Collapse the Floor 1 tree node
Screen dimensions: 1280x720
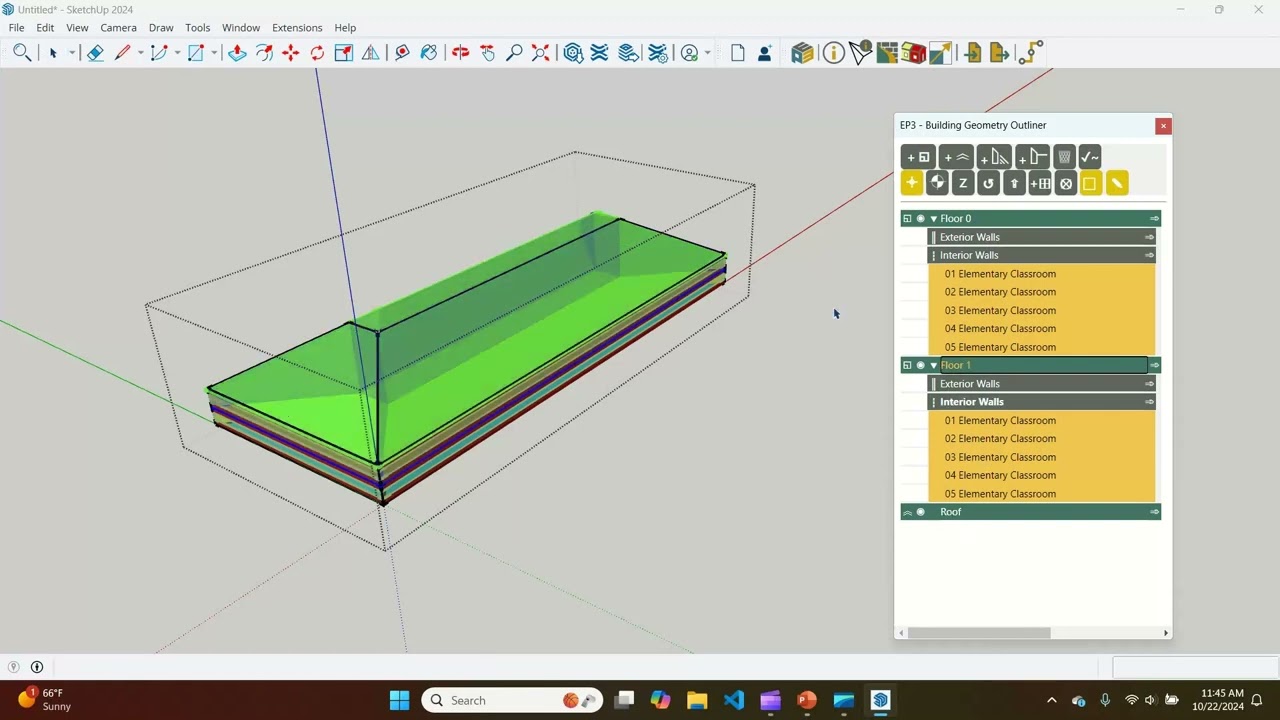pos(934,366)
